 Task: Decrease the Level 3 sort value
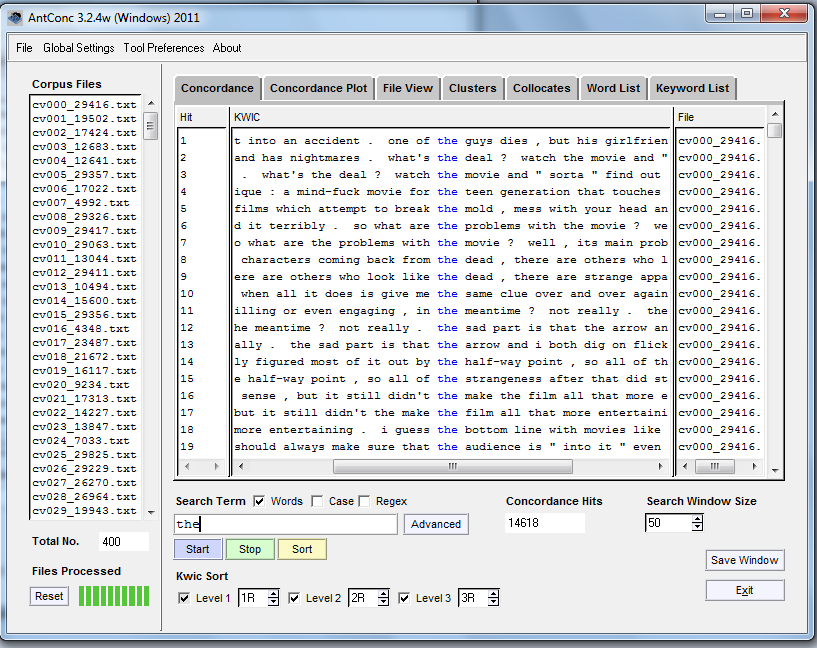pyautogui.click(x=493, y=603)
